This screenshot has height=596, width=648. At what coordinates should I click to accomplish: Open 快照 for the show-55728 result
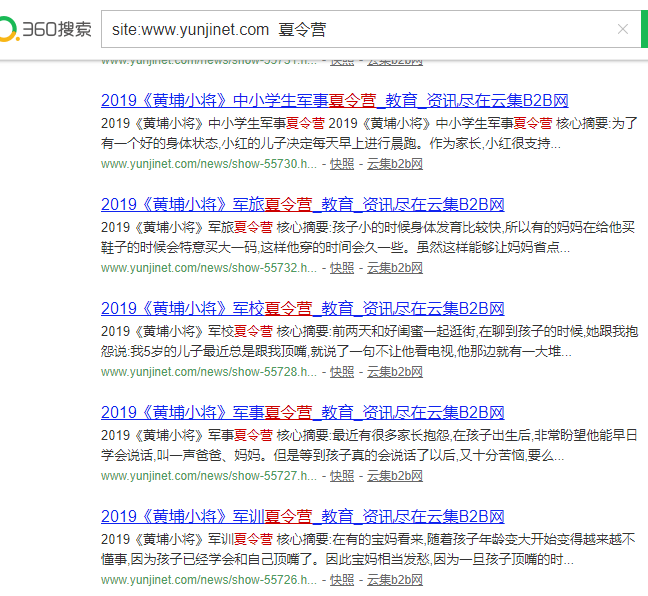click(342, 372)
